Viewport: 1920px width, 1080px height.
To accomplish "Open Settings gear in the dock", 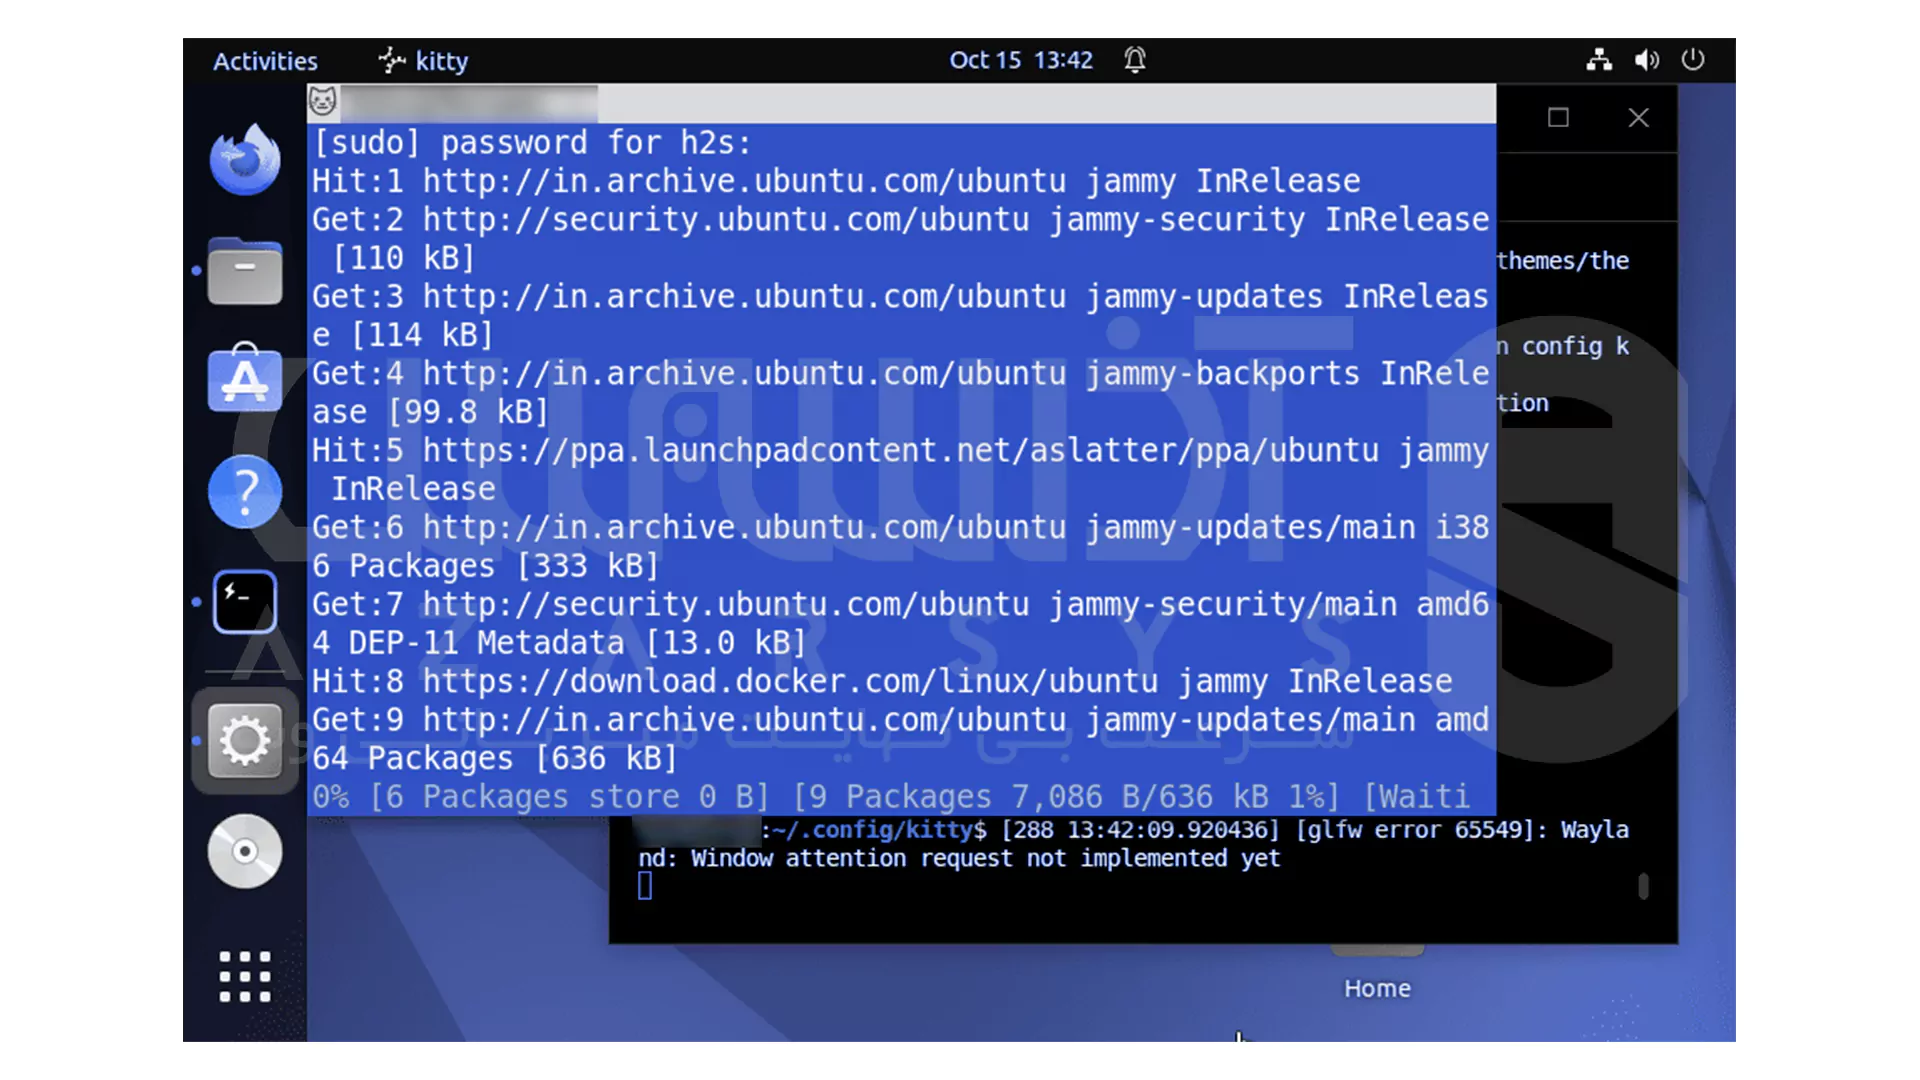I will point(245,741).
